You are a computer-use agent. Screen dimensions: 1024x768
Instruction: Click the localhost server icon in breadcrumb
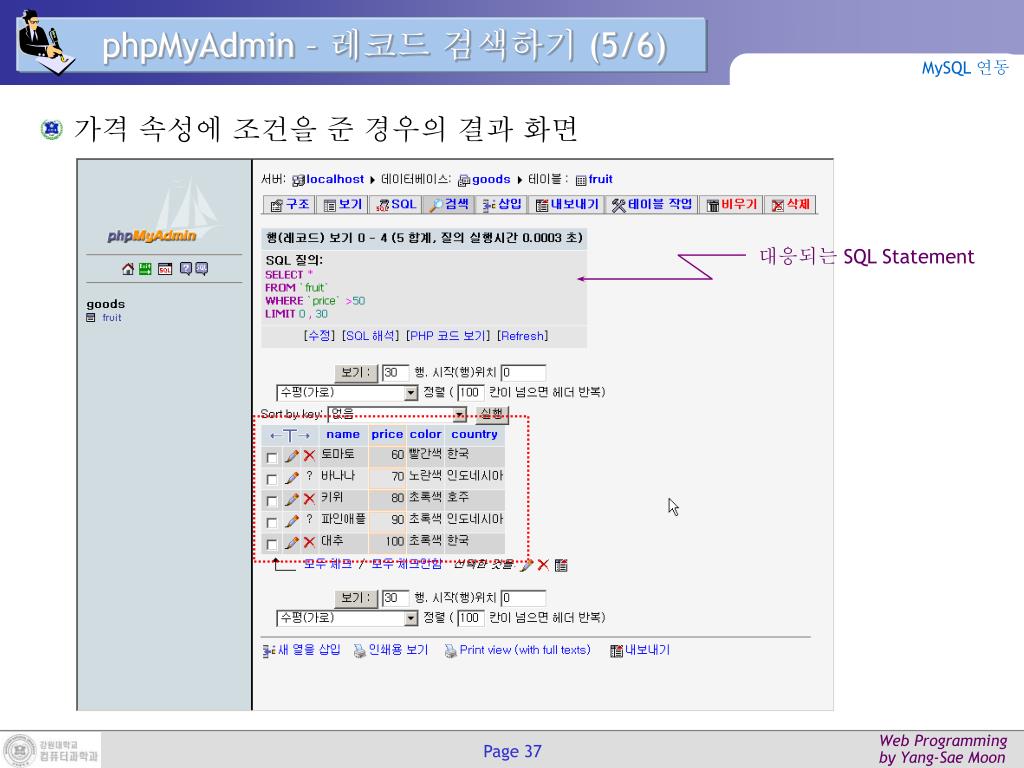pos(298,180)
